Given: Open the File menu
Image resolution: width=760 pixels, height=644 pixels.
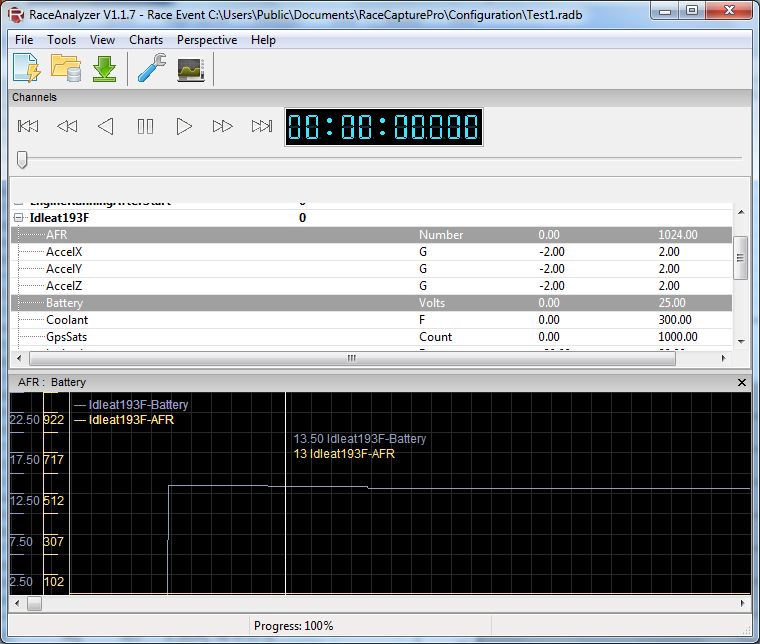Looking at the screenshot, I should (x=24, y=40).
